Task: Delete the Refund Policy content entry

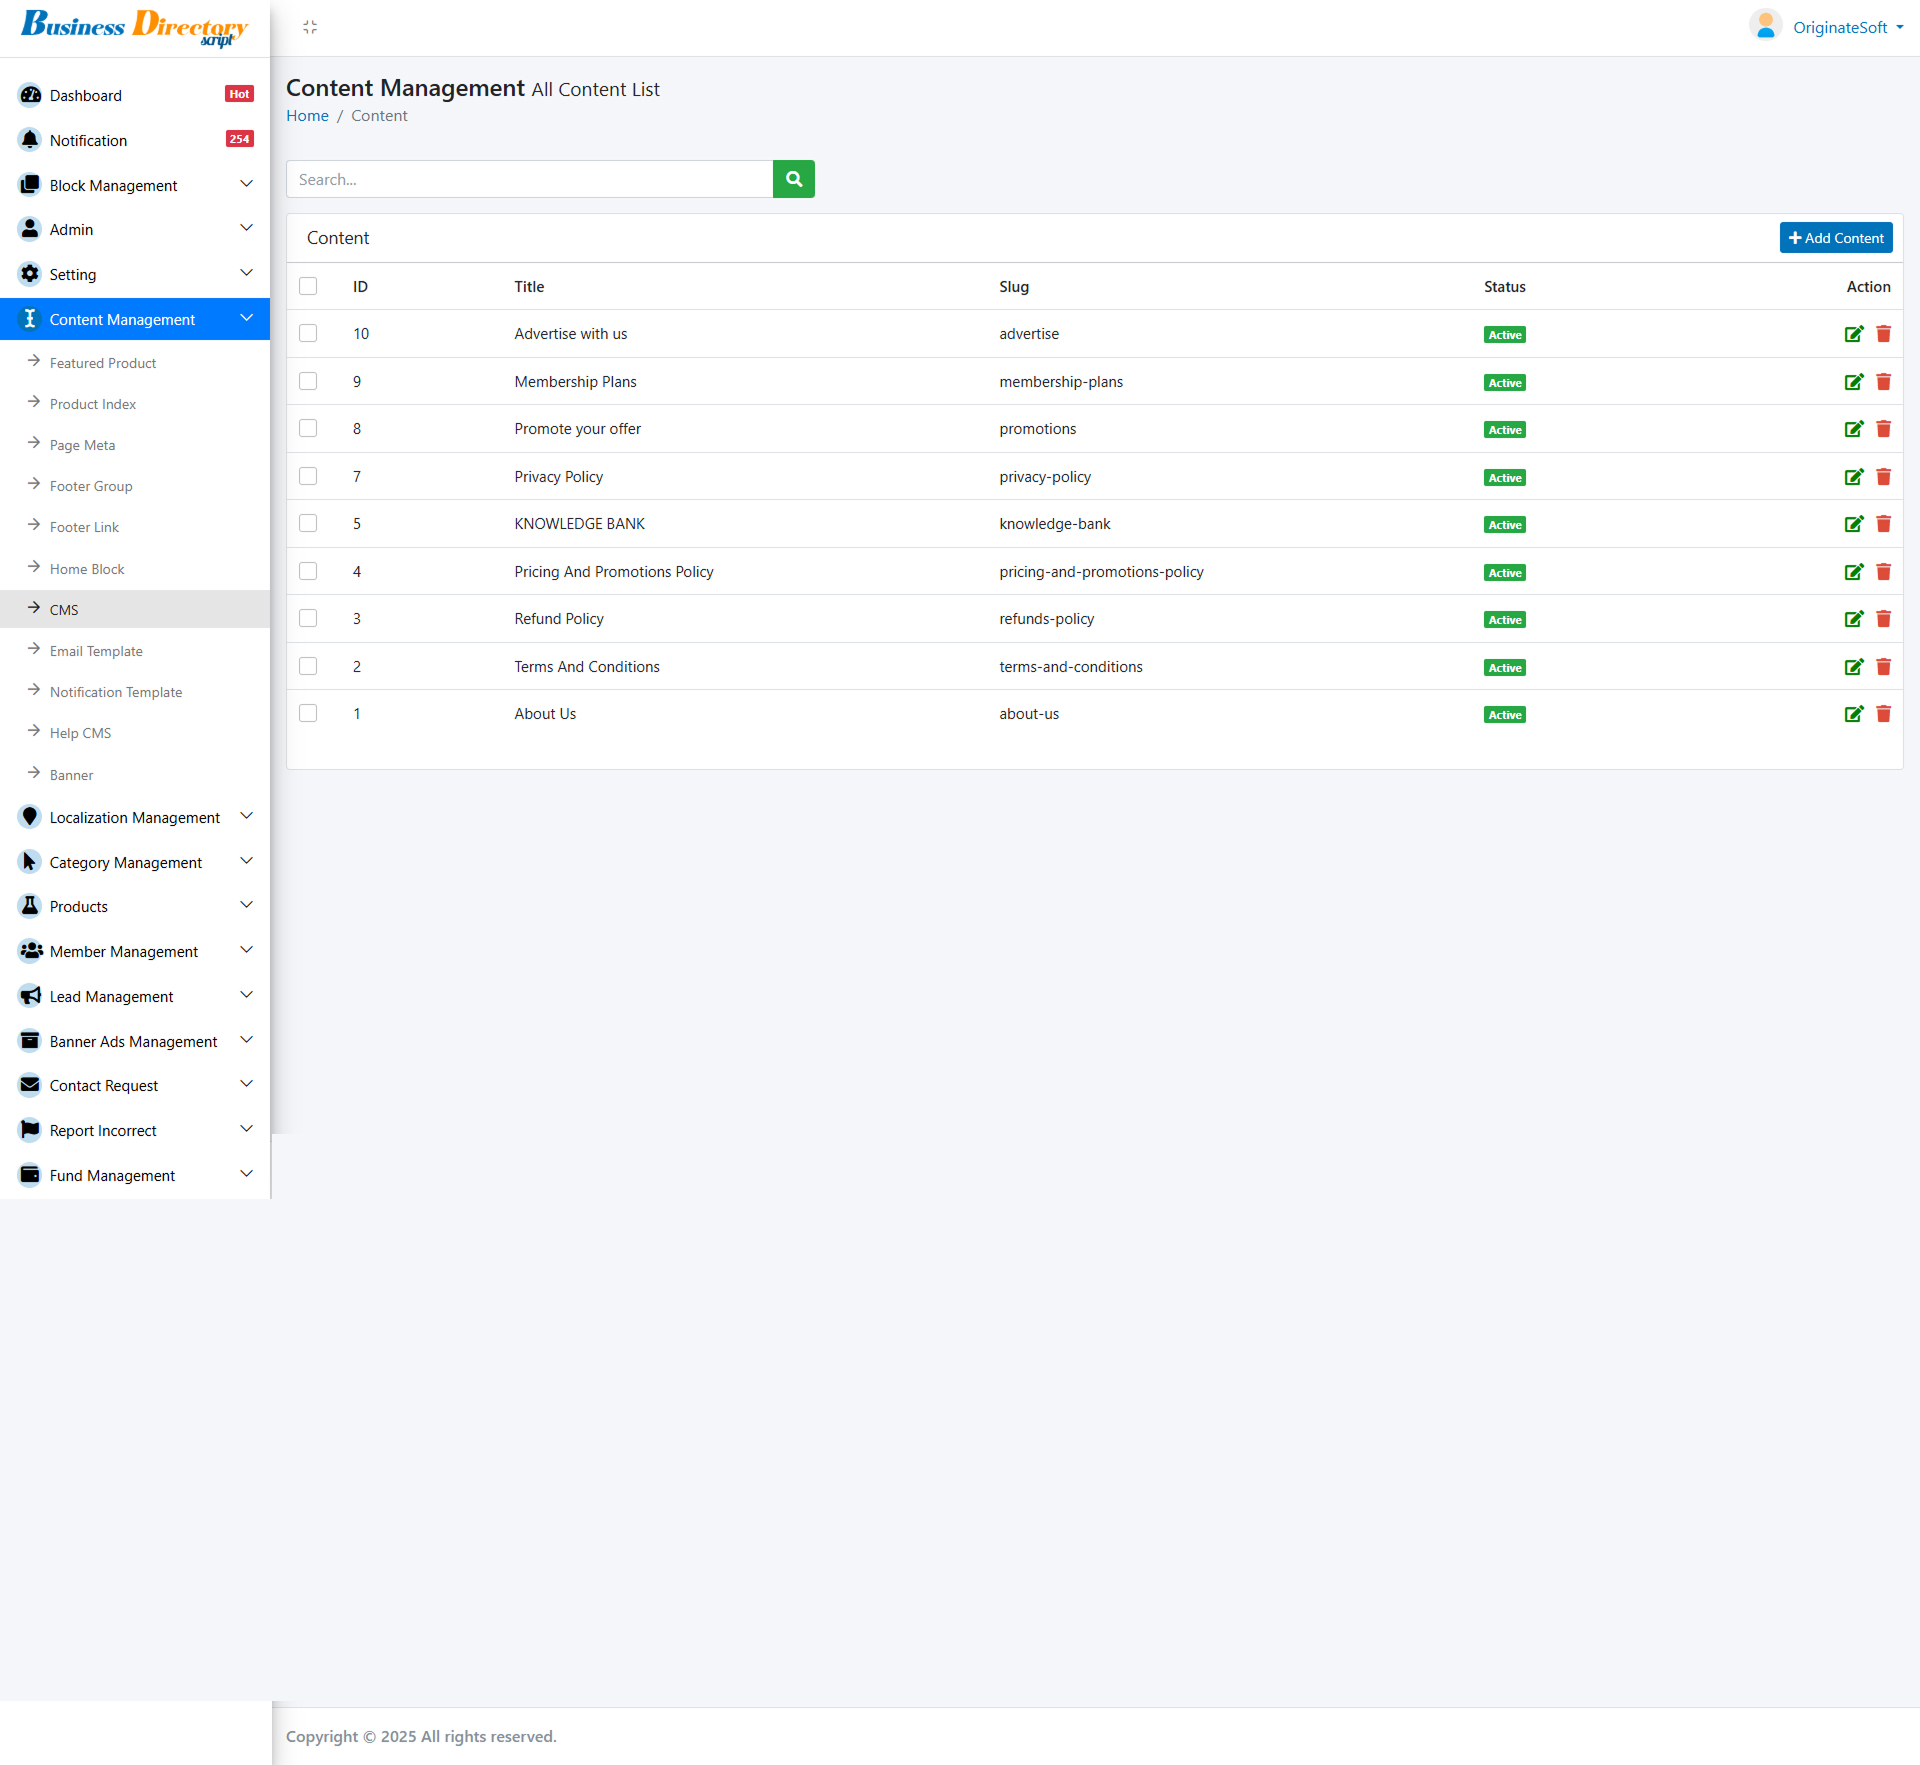Action: tap(1883, 619)
